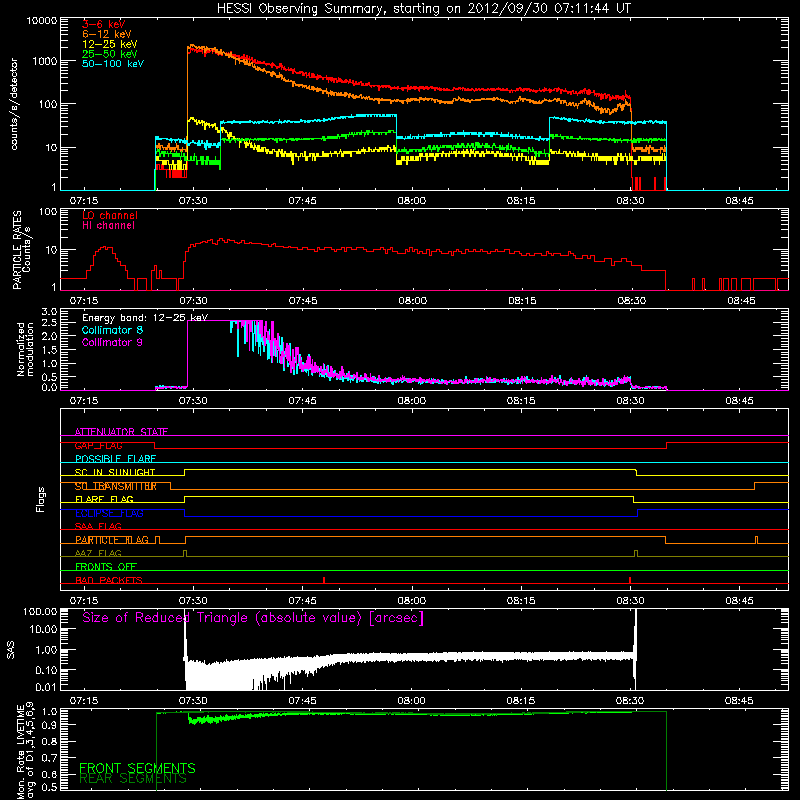Click the 1000 tick label on counts axis
The image size is (800, 800).
click(x=44, y=61)
